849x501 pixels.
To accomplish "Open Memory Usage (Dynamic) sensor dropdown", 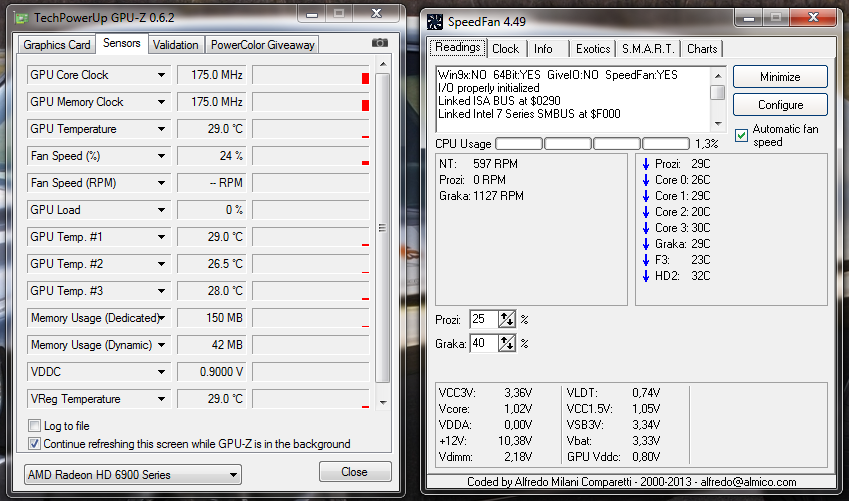I will pos(161,345).
